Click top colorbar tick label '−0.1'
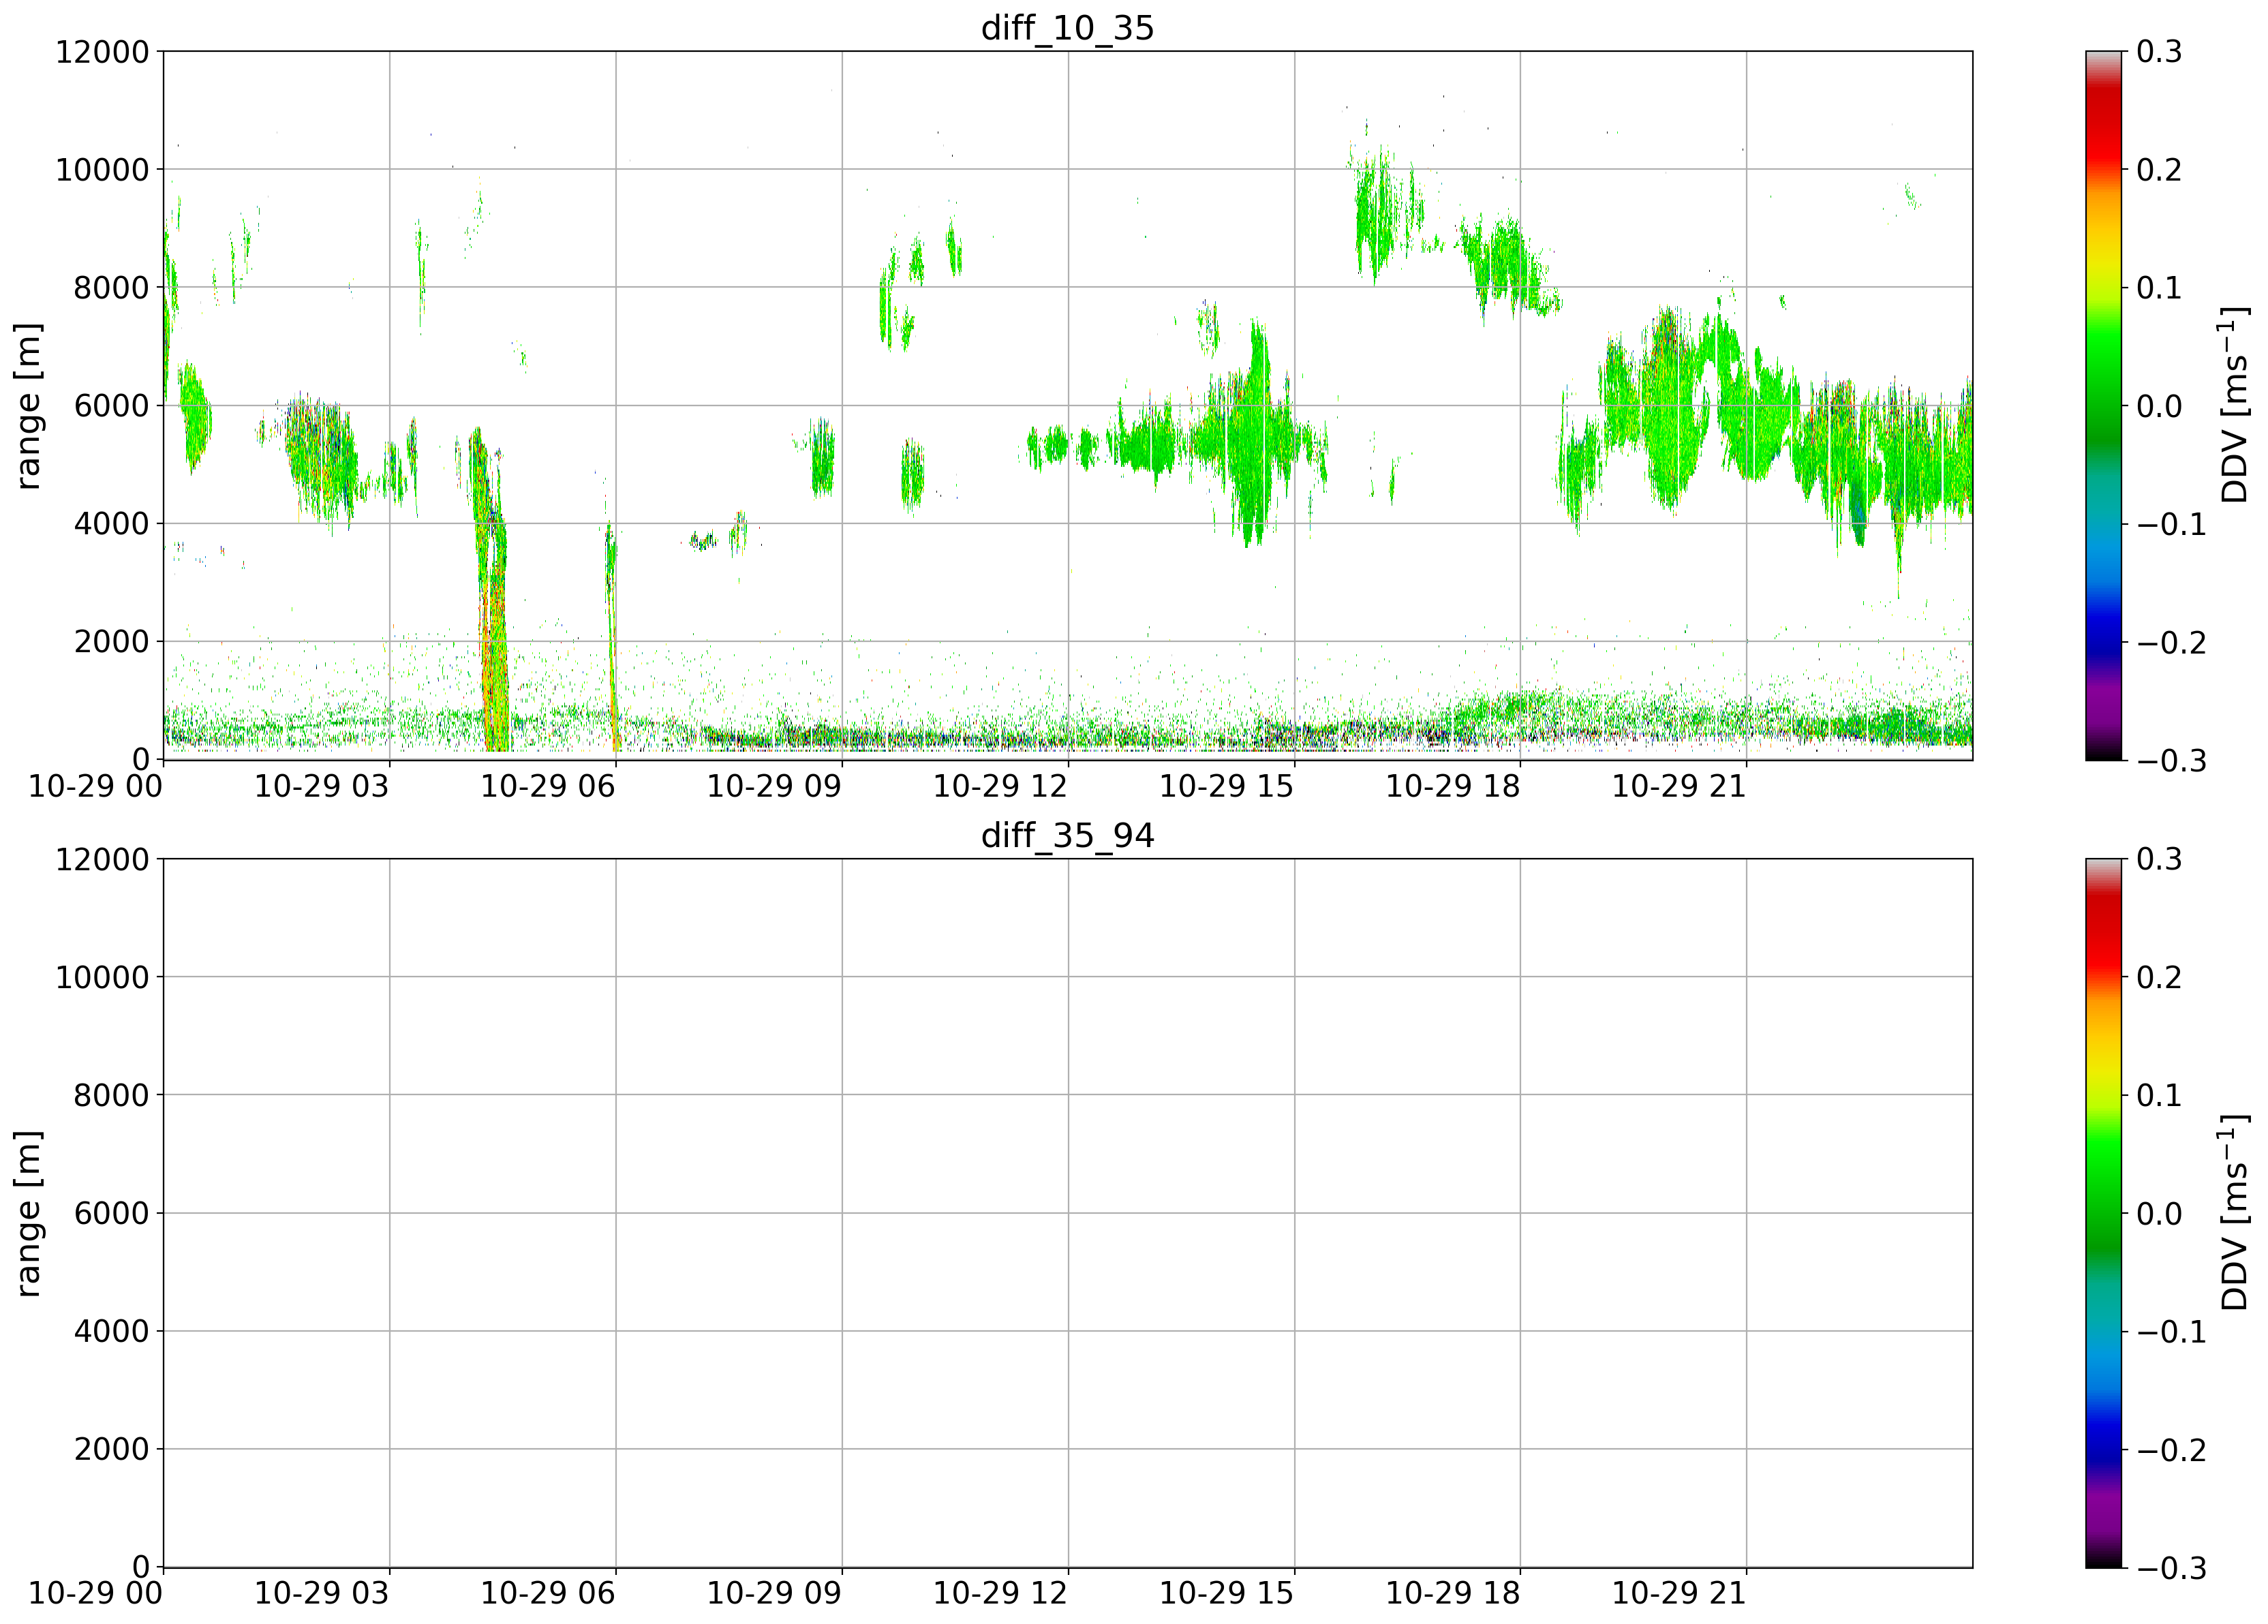2268x1624 pixels. click(2171, 524)
